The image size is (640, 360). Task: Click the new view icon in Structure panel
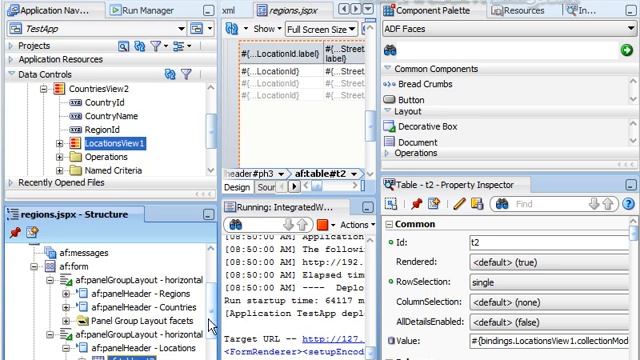(32, 233)
